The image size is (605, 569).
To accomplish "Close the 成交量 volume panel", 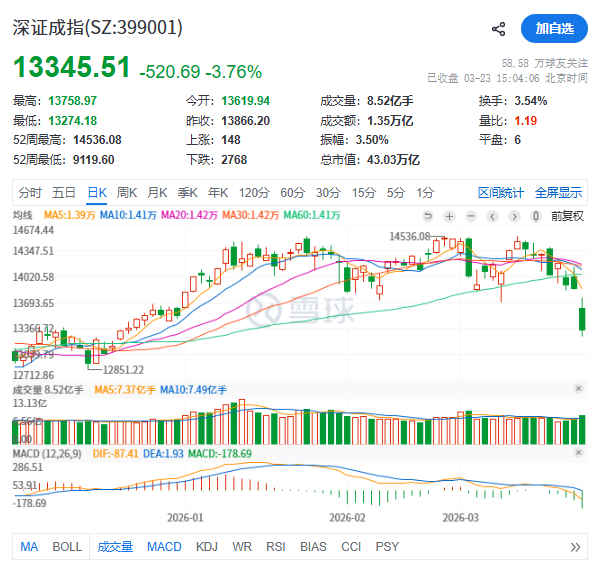I will 578,388.
